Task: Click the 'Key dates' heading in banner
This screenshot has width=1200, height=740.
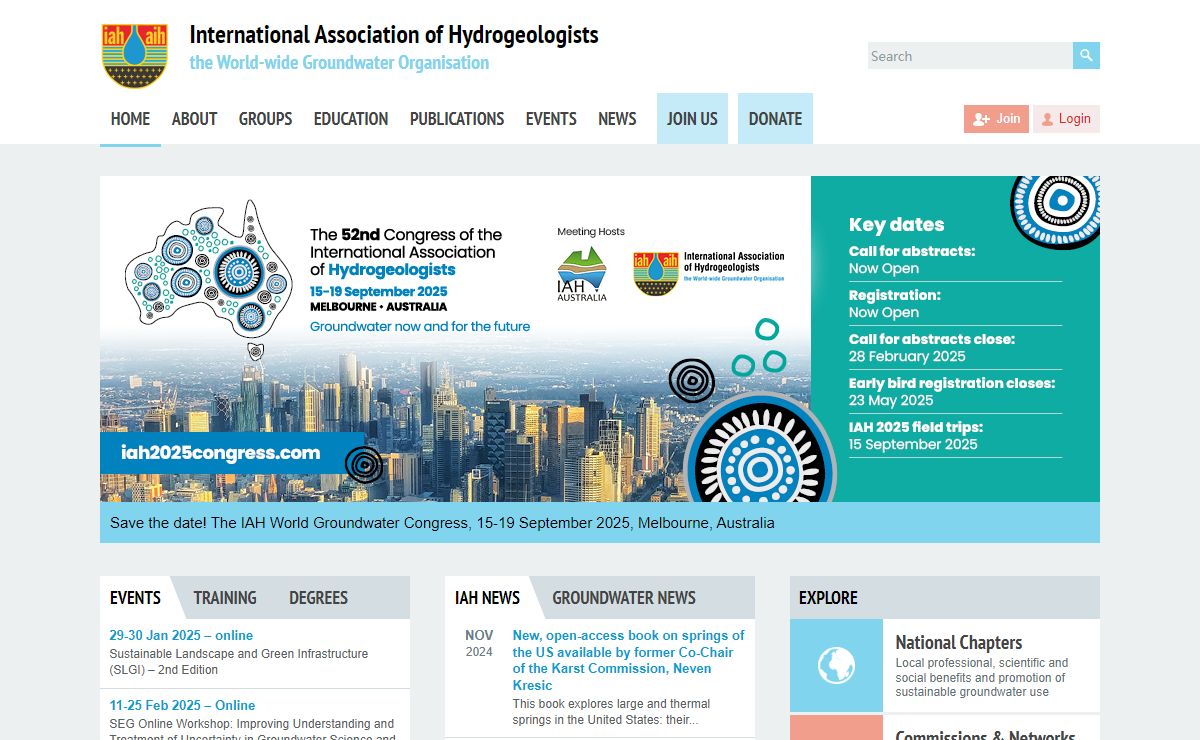Action: pyautogui.click(x=896, y=225)
